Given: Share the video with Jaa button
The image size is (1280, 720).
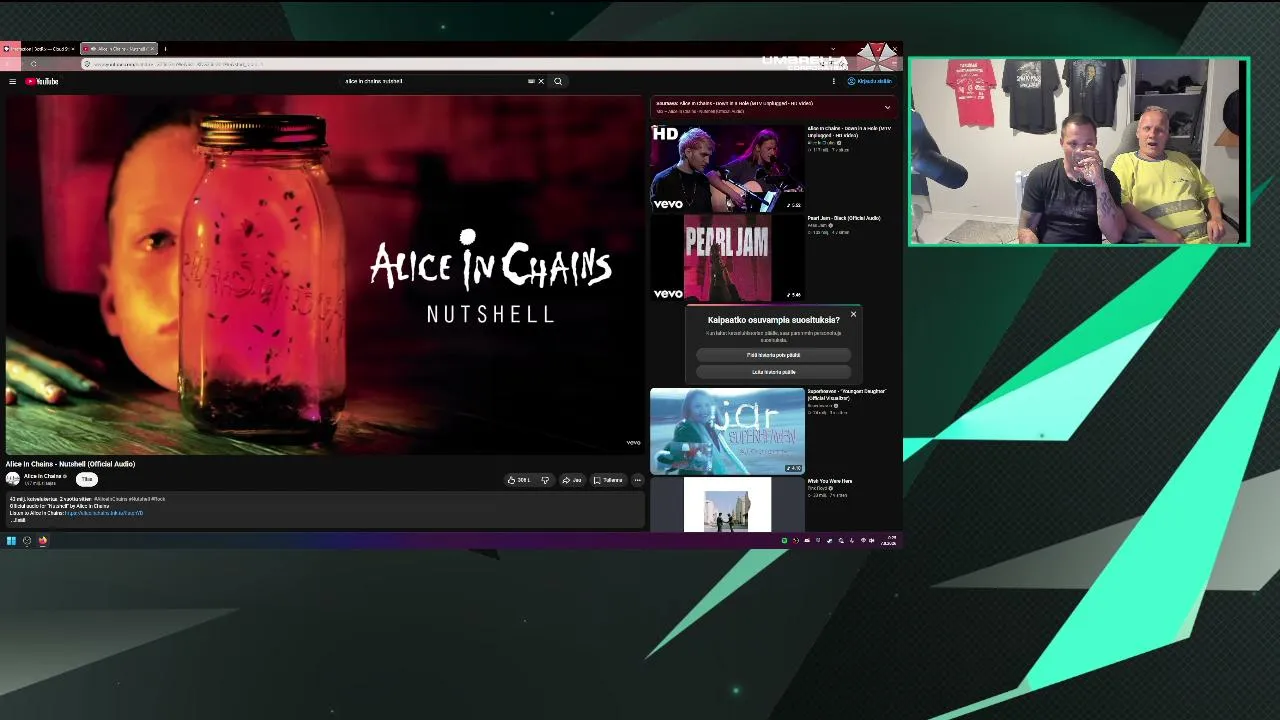Looking at the screenshot, I should pos(572,480).
